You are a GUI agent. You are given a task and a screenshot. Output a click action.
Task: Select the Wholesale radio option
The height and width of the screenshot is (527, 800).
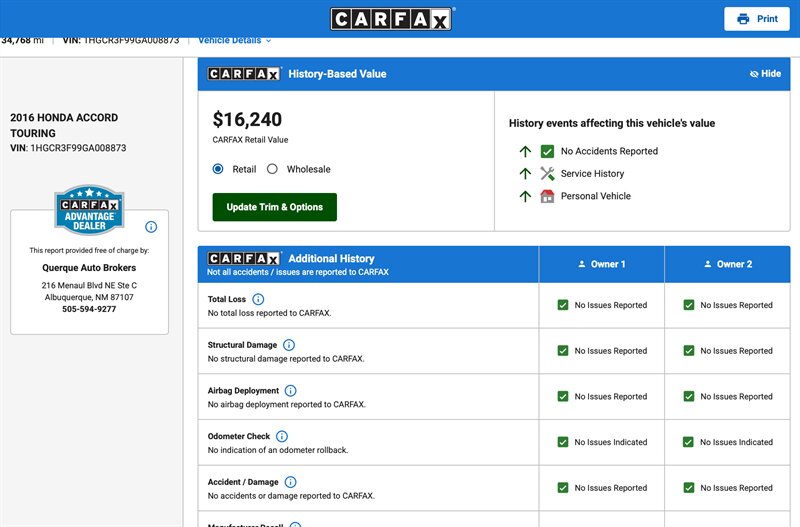tap(272, 169)
